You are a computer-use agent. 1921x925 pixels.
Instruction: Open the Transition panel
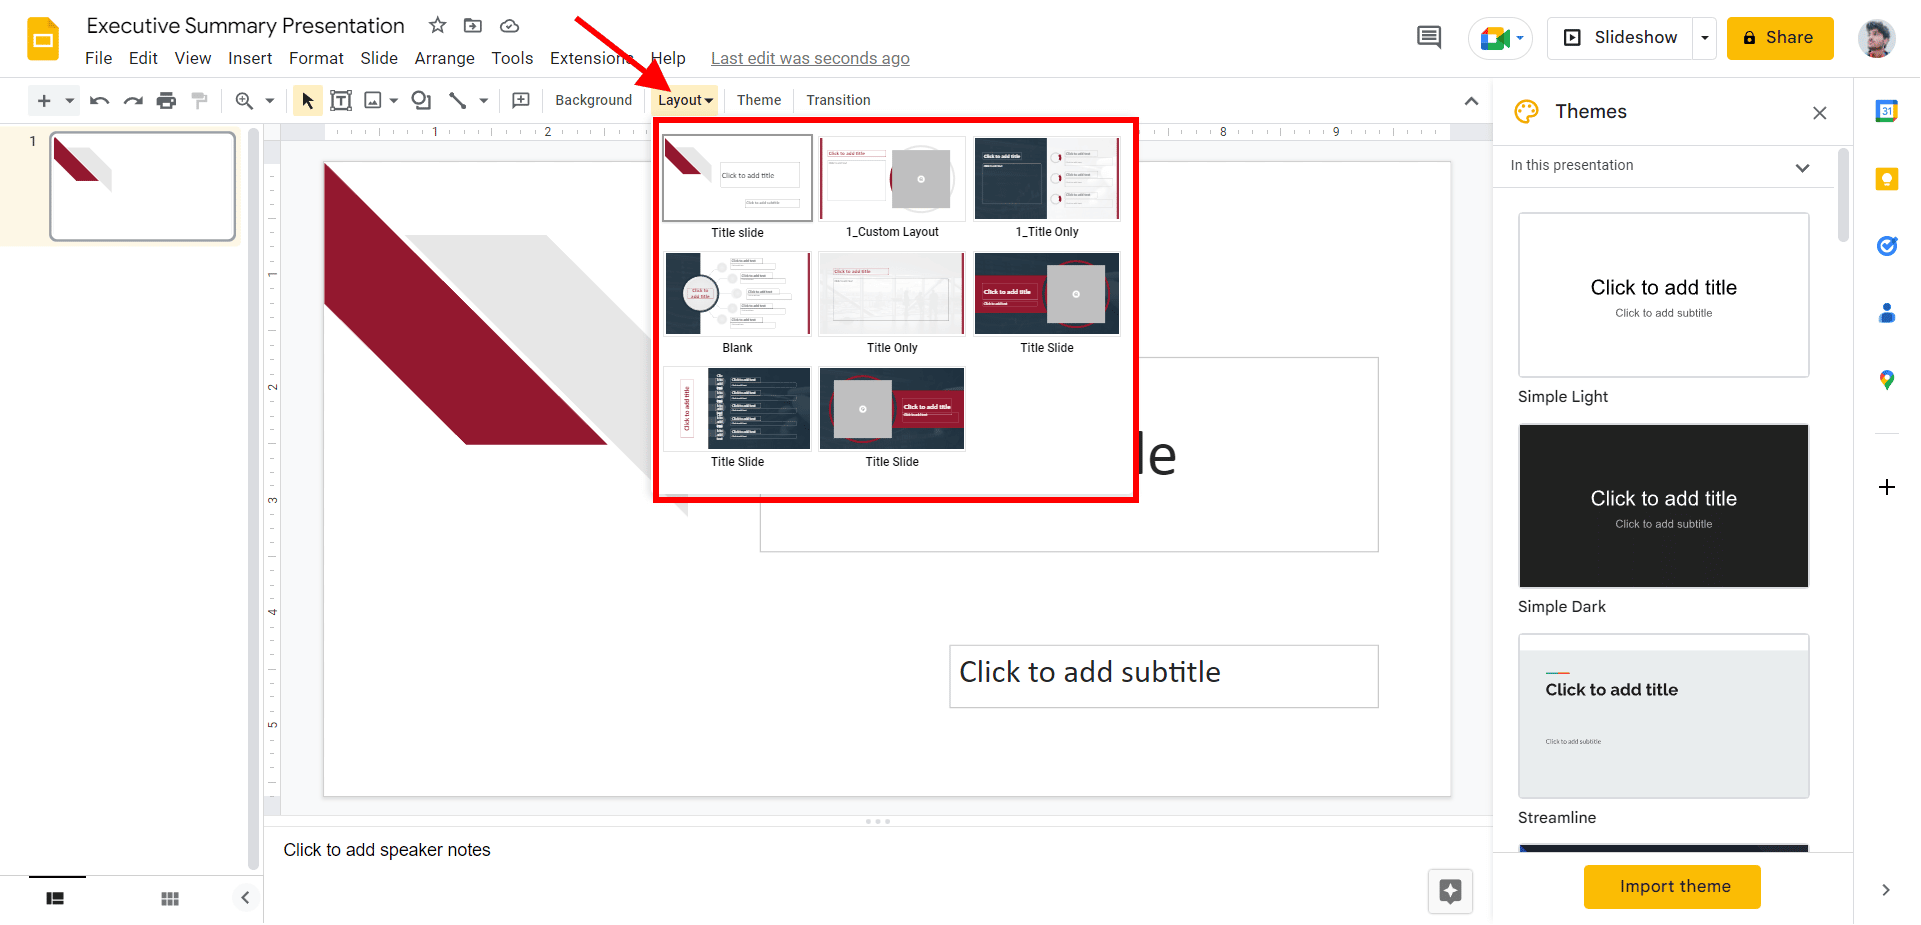(x=838, y=100)
